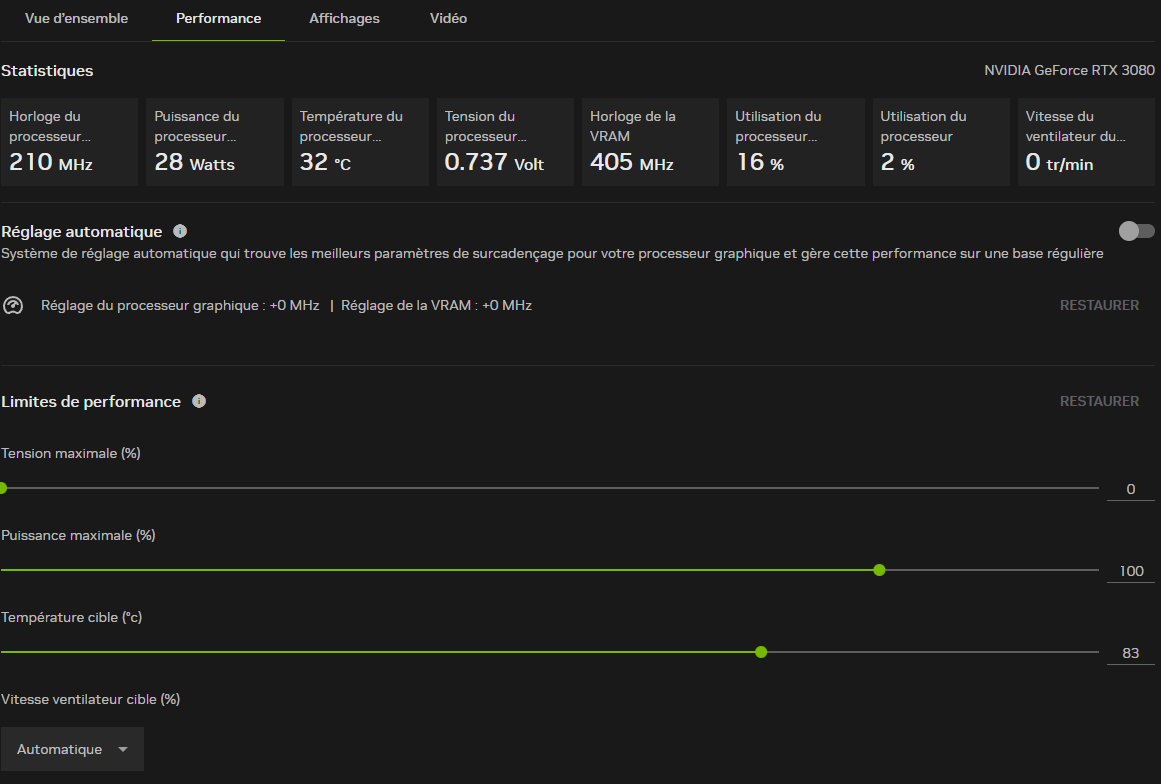Enable the Réglage automatique switch
This screenshot has height=784, width=1161.
coord(1136,231)
